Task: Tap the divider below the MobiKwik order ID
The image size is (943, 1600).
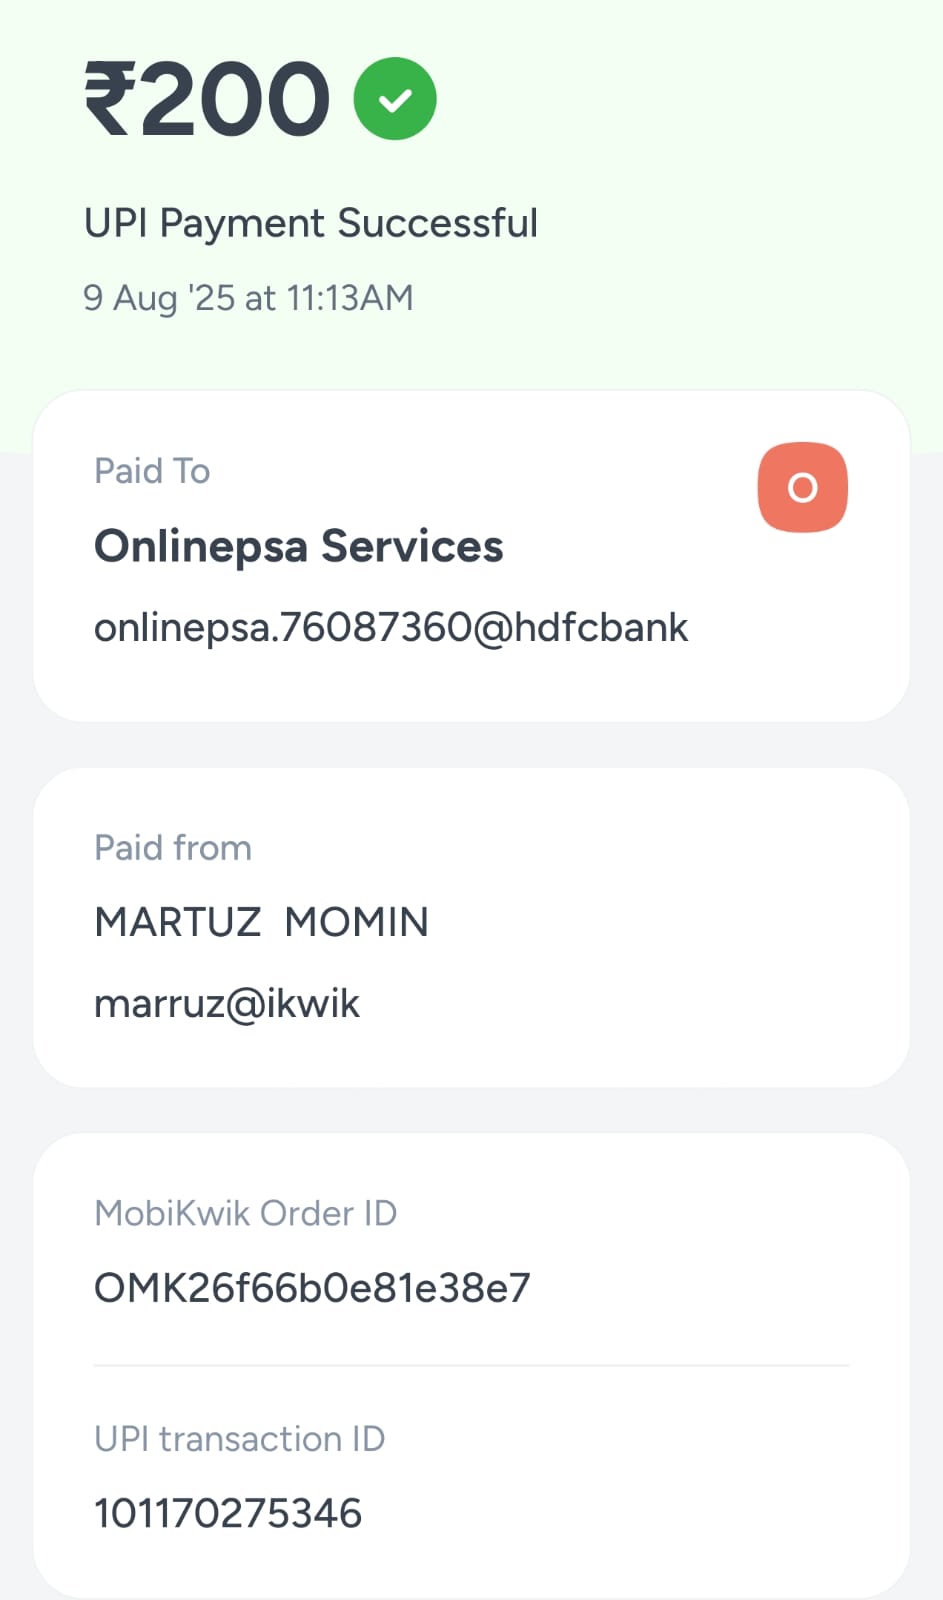Action: 471,1365
